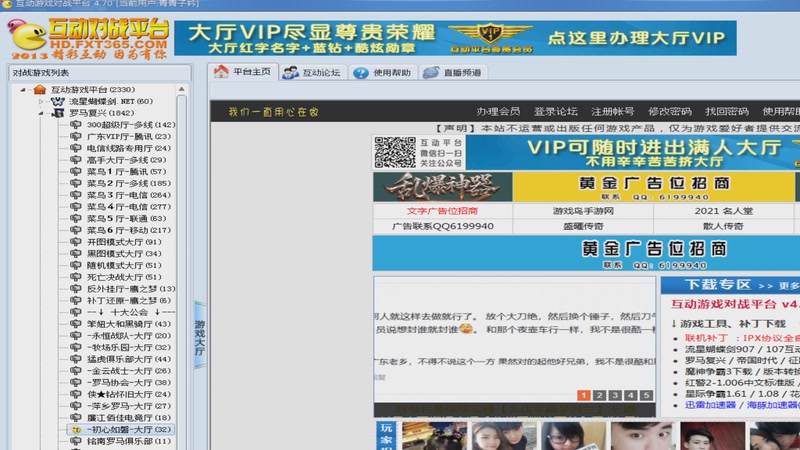
Task: Click the hall icon next to 菜鸟4厅-电信
Action: [76, 207]
